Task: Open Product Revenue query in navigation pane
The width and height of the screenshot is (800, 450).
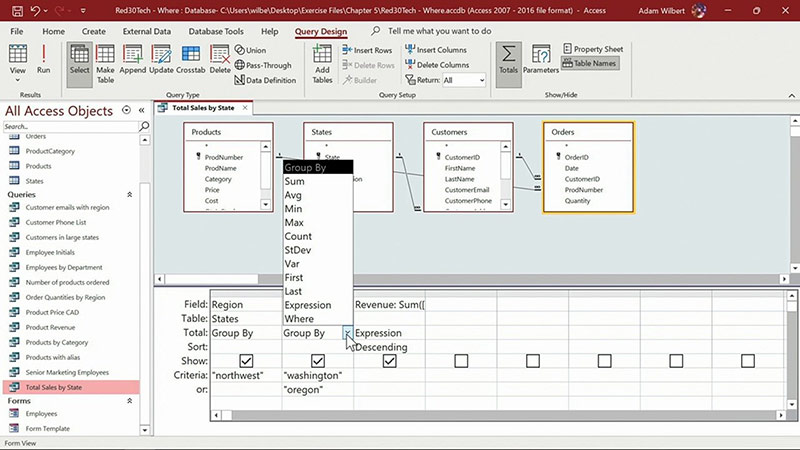Action: tap(50, 328)
